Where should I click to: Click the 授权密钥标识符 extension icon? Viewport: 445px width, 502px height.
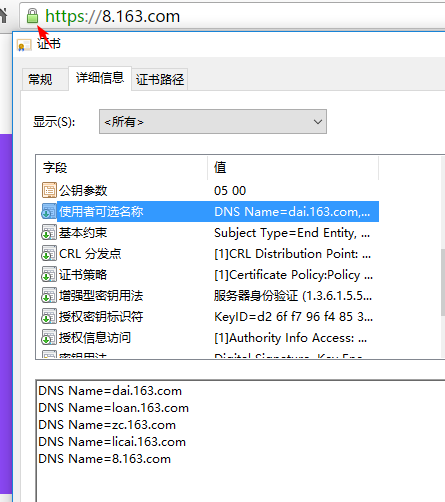tap(49, 316)
